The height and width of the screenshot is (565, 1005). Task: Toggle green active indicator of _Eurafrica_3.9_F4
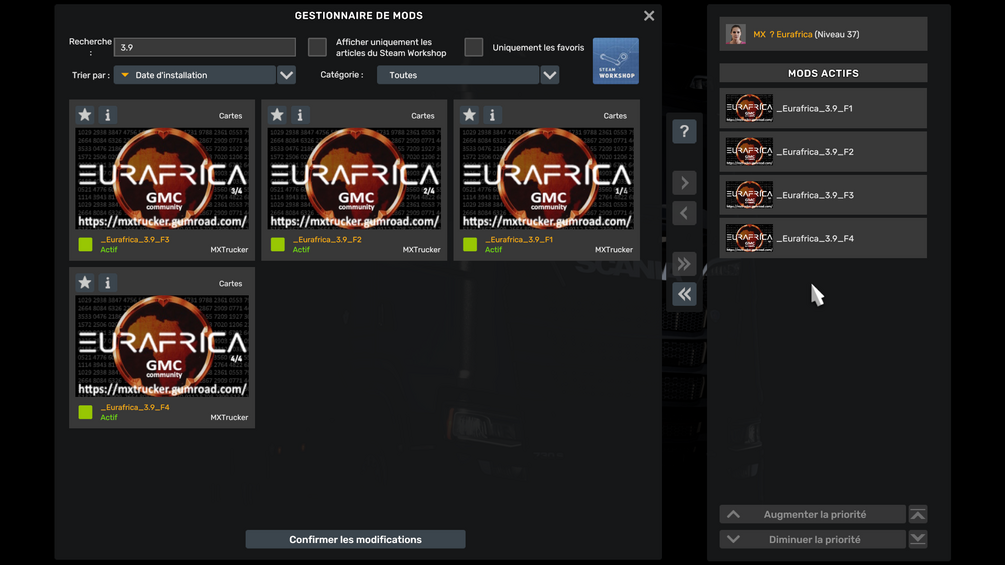tap(85, 412)
